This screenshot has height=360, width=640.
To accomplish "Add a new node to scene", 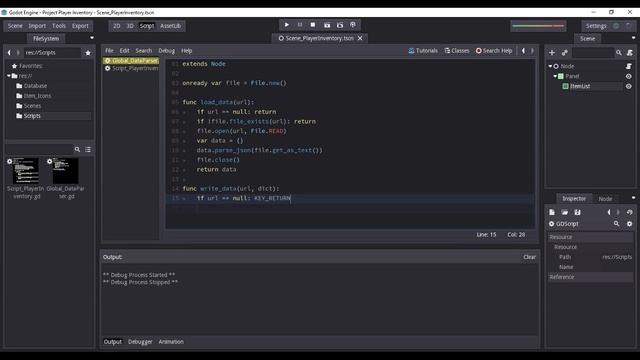I will [552, 53].
